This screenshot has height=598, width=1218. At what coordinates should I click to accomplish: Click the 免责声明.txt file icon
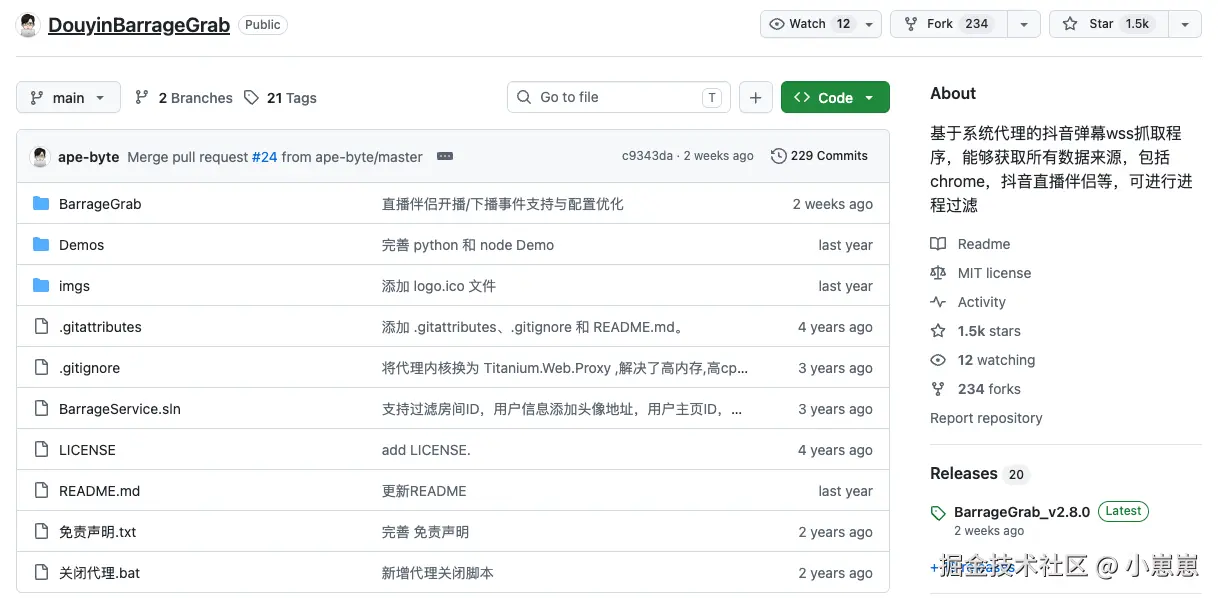click(41, 531)
